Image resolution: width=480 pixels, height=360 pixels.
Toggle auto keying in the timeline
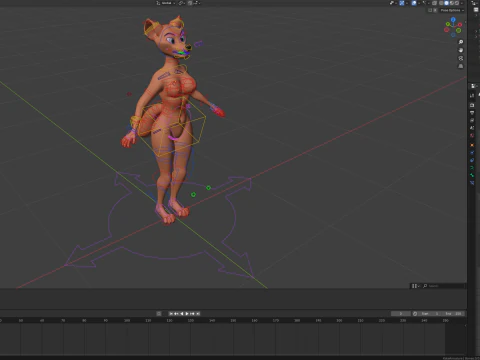(159, 314)
